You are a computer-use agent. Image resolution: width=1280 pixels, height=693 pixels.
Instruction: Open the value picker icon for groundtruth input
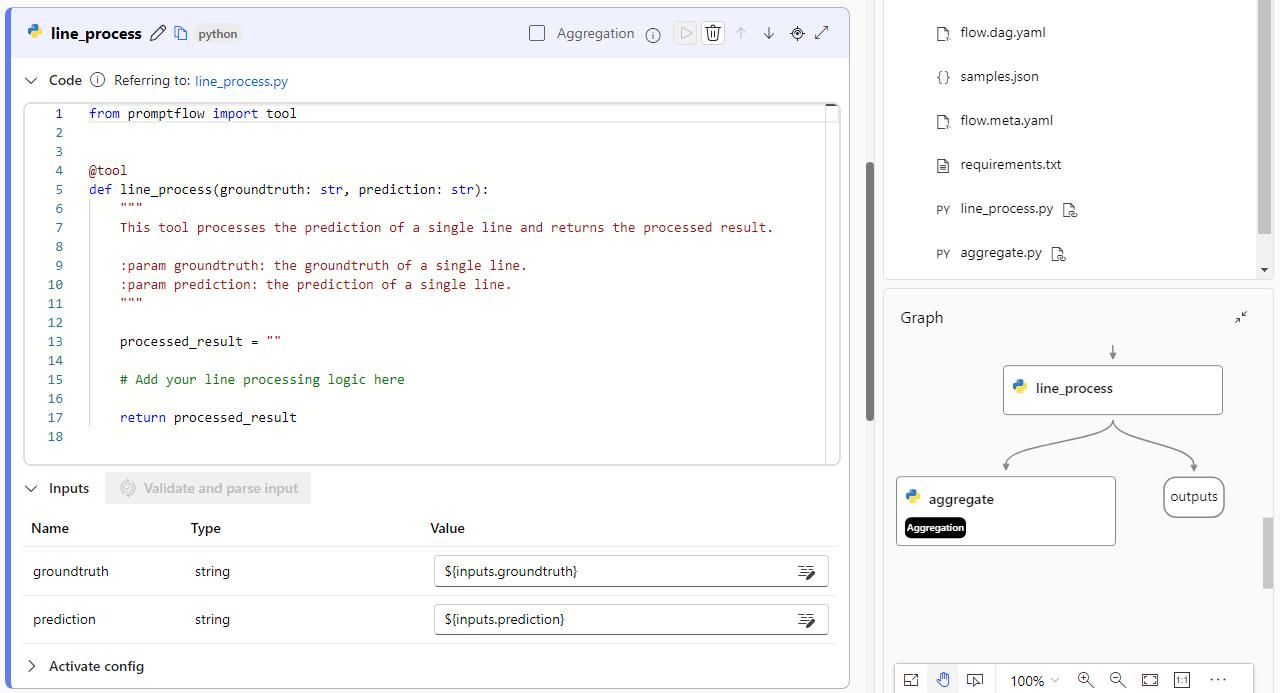click(806, 572)
